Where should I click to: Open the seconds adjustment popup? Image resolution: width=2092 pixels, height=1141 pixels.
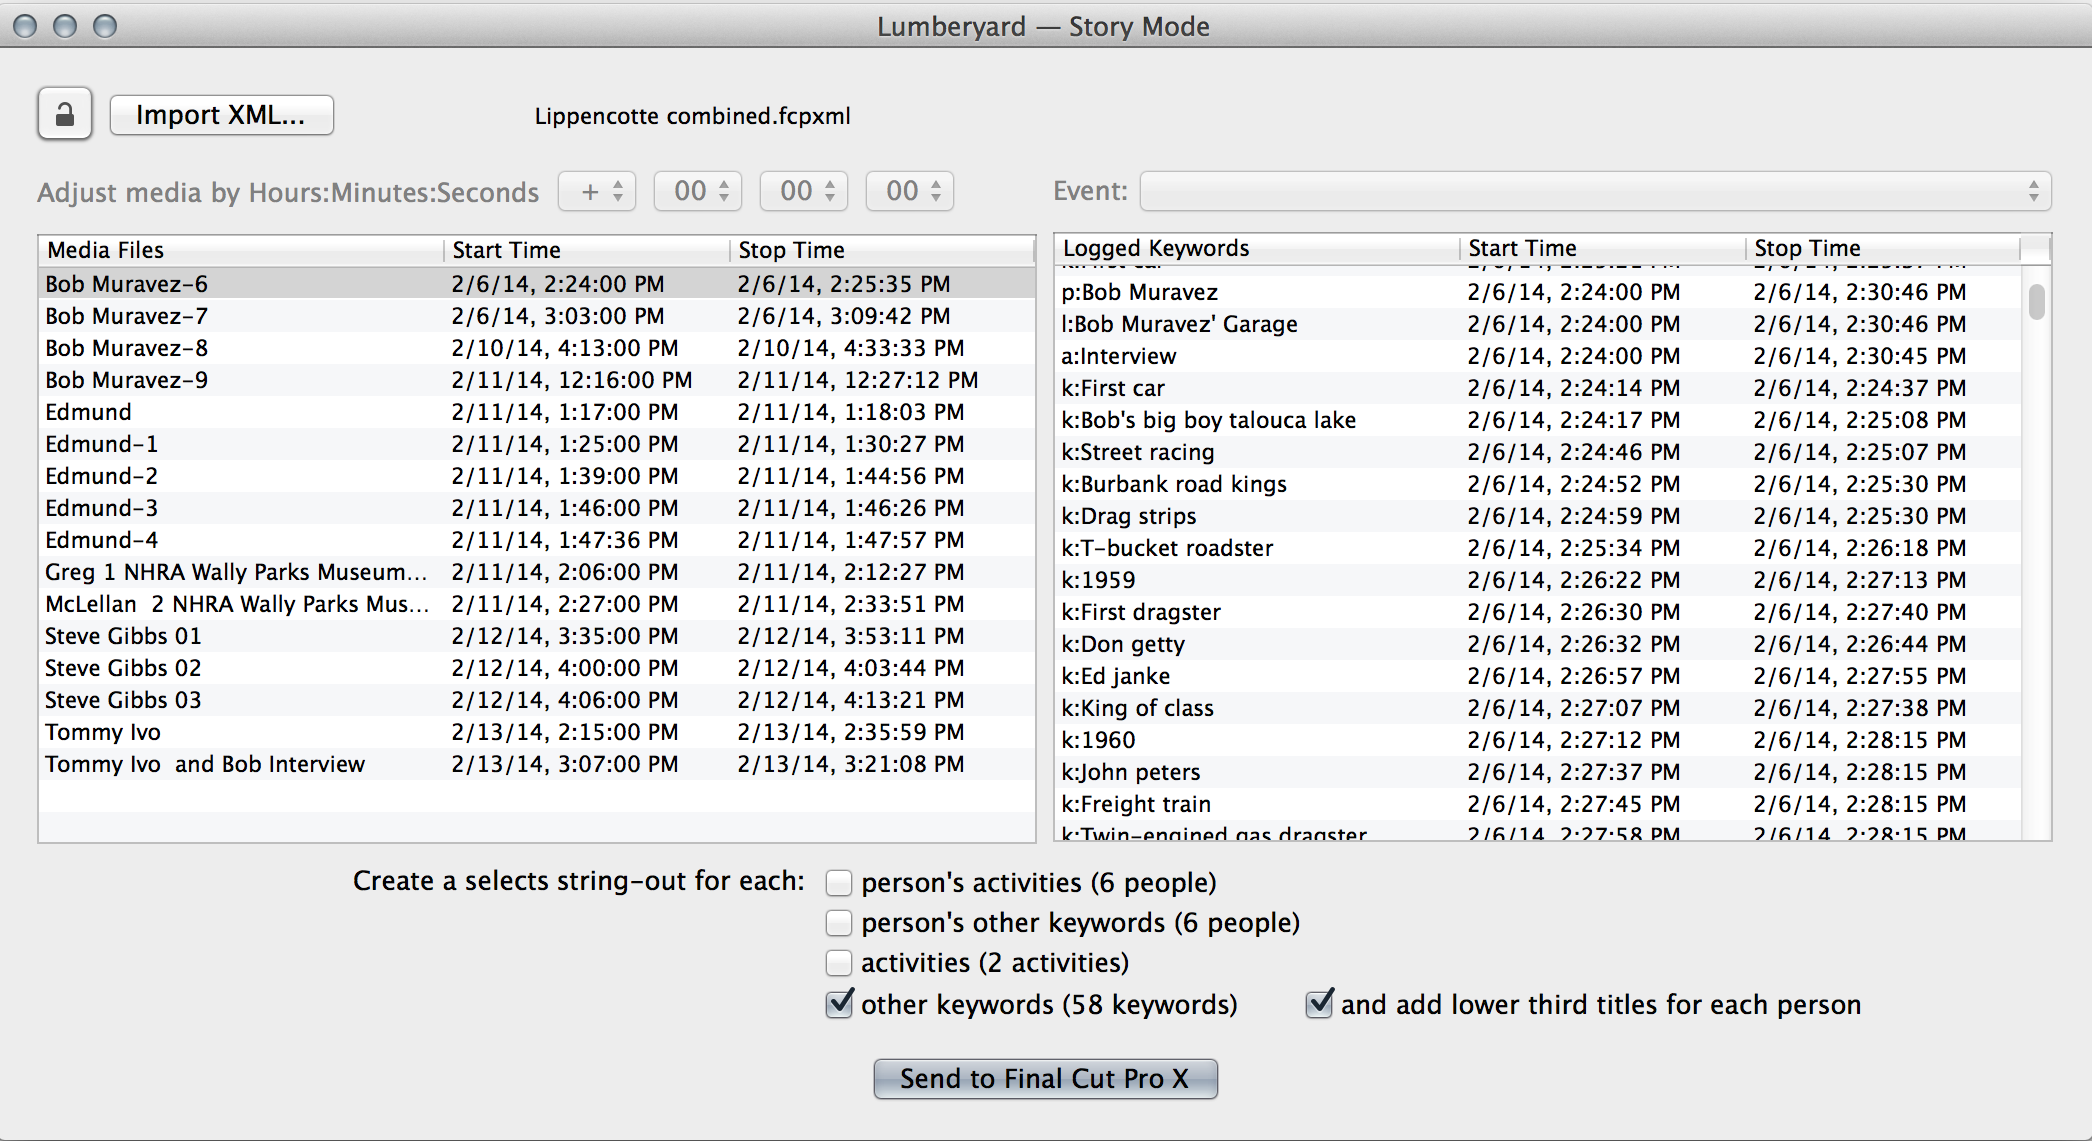pos(910,191)
